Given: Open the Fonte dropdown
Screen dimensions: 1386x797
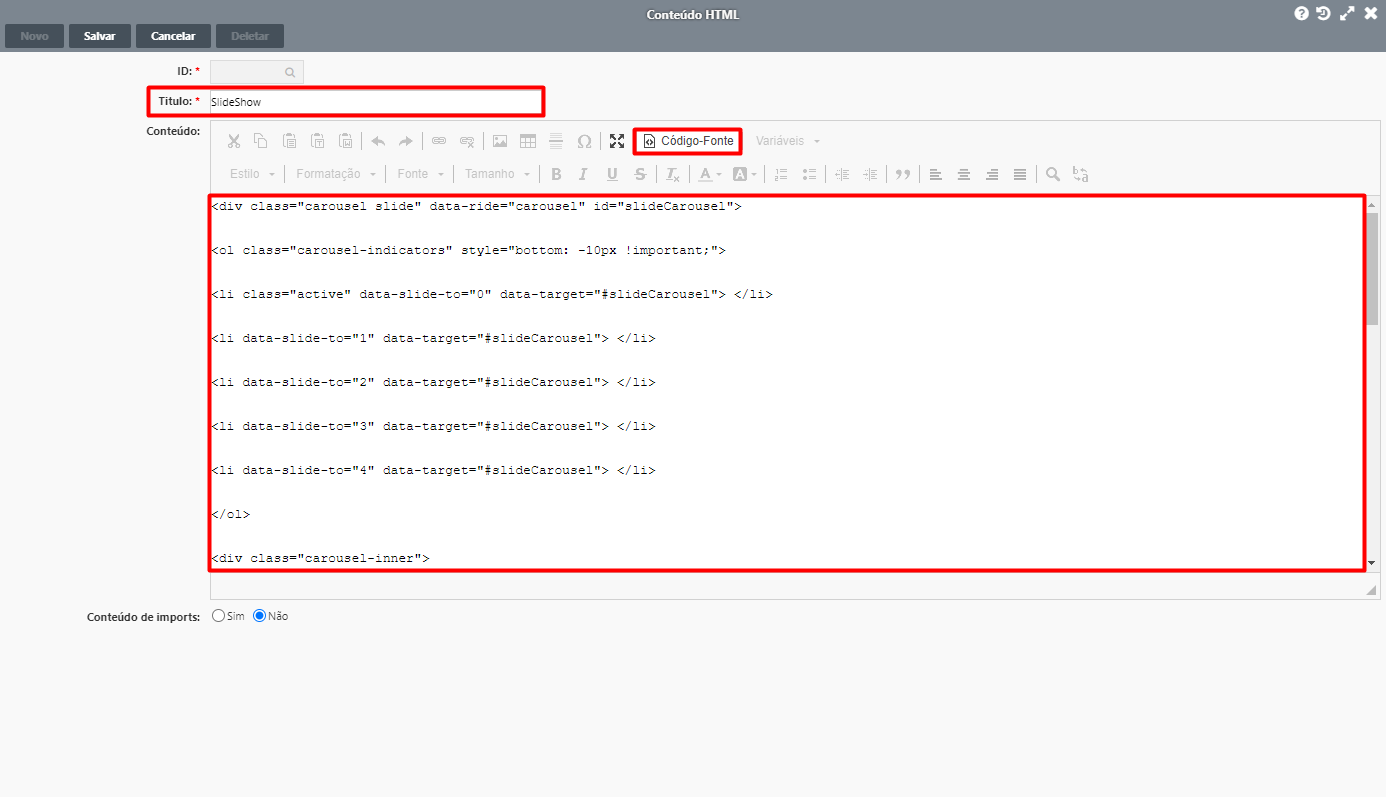Looking at the screenshot, I should tap(421, 174).
